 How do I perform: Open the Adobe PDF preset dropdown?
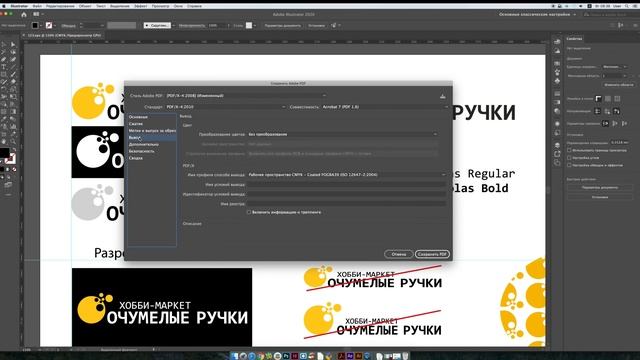(246, 96)
